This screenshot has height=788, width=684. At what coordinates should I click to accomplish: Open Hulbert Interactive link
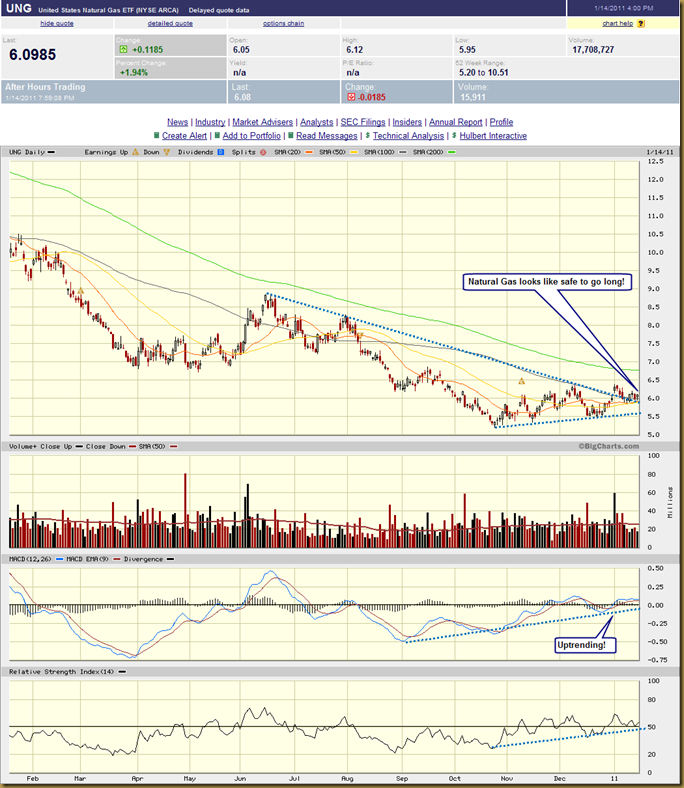pos(493,136)
